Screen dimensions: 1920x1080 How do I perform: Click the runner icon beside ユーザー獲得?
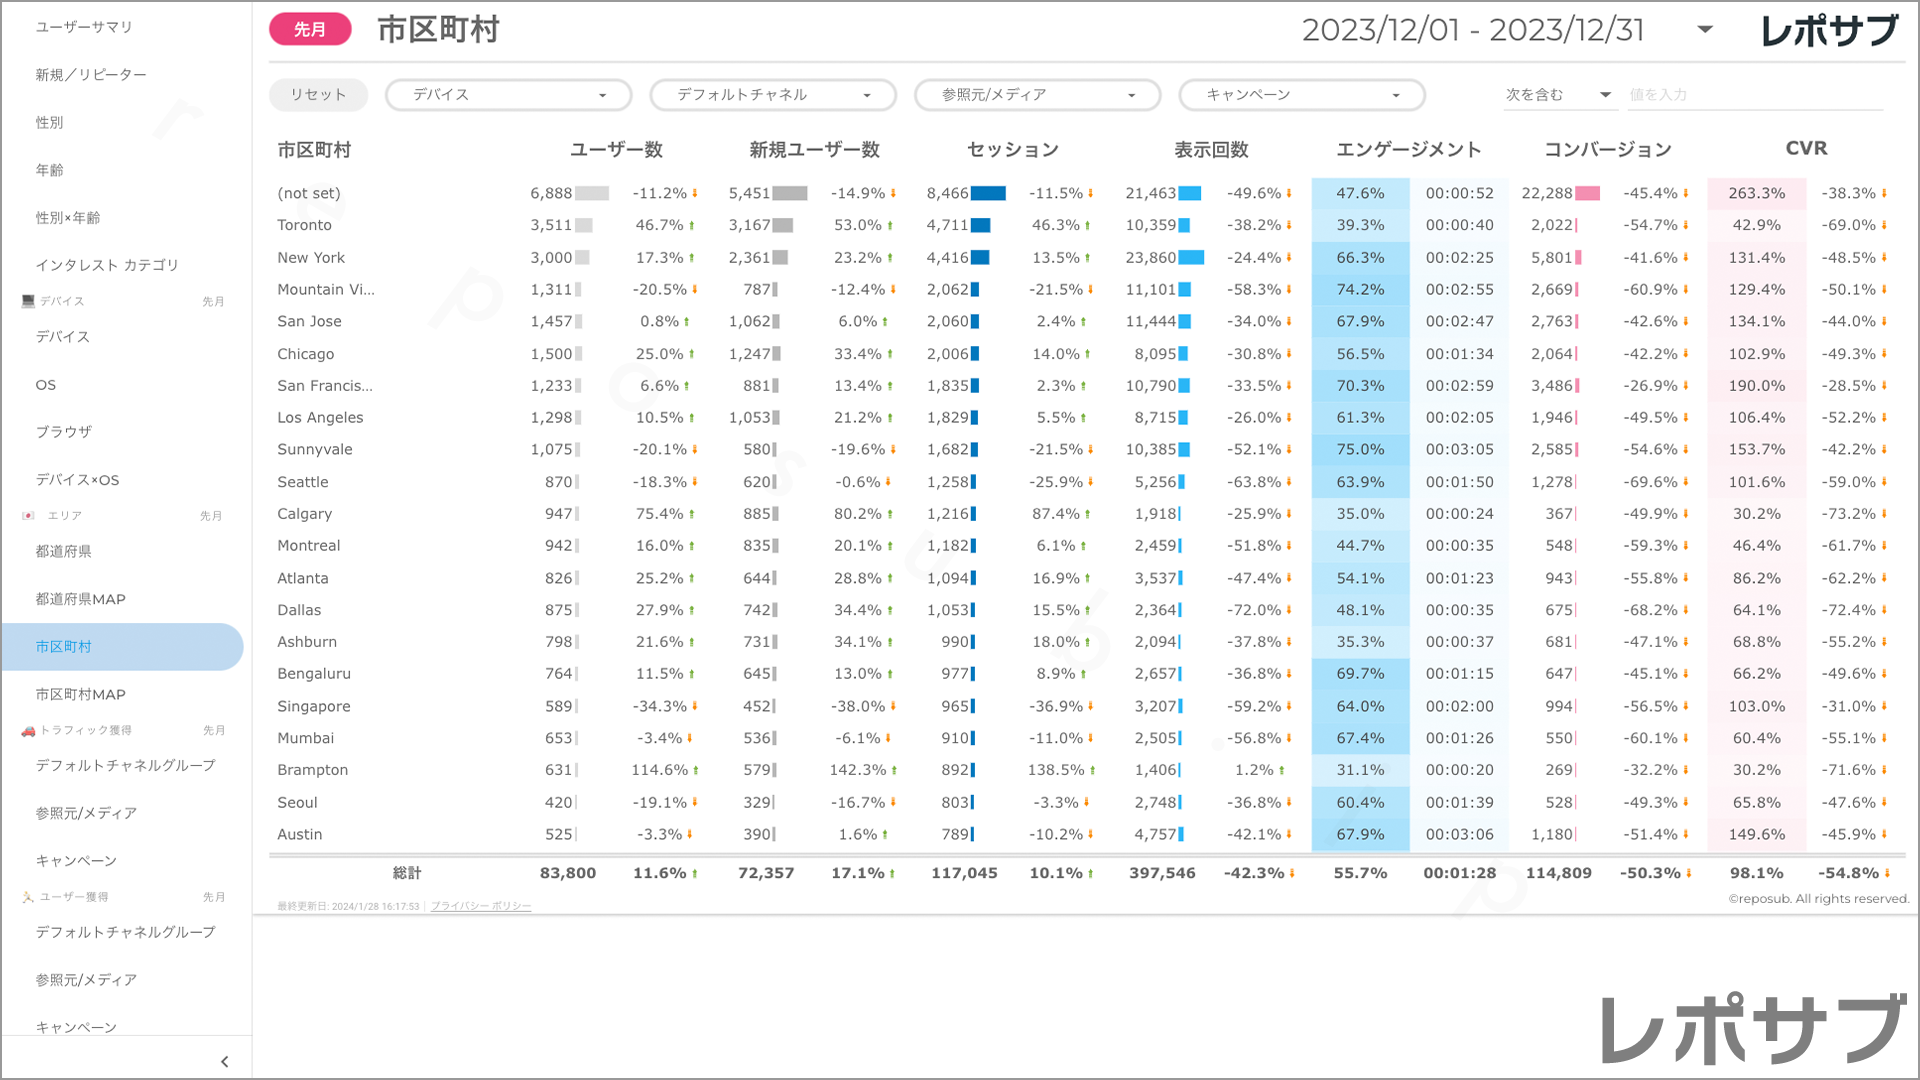coord(28,897)
